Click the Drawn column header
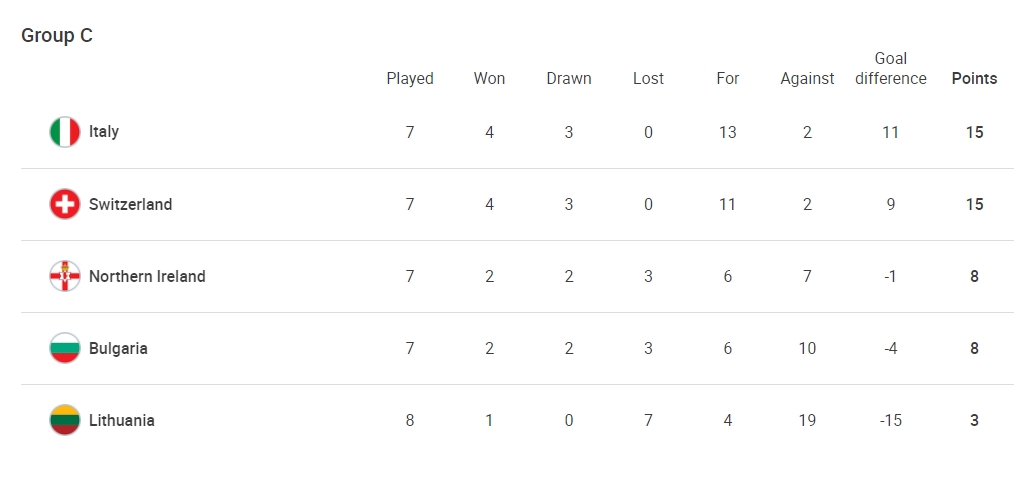Image resolution: width=1036 pixels, height=478 pixels. coord(569,79)
